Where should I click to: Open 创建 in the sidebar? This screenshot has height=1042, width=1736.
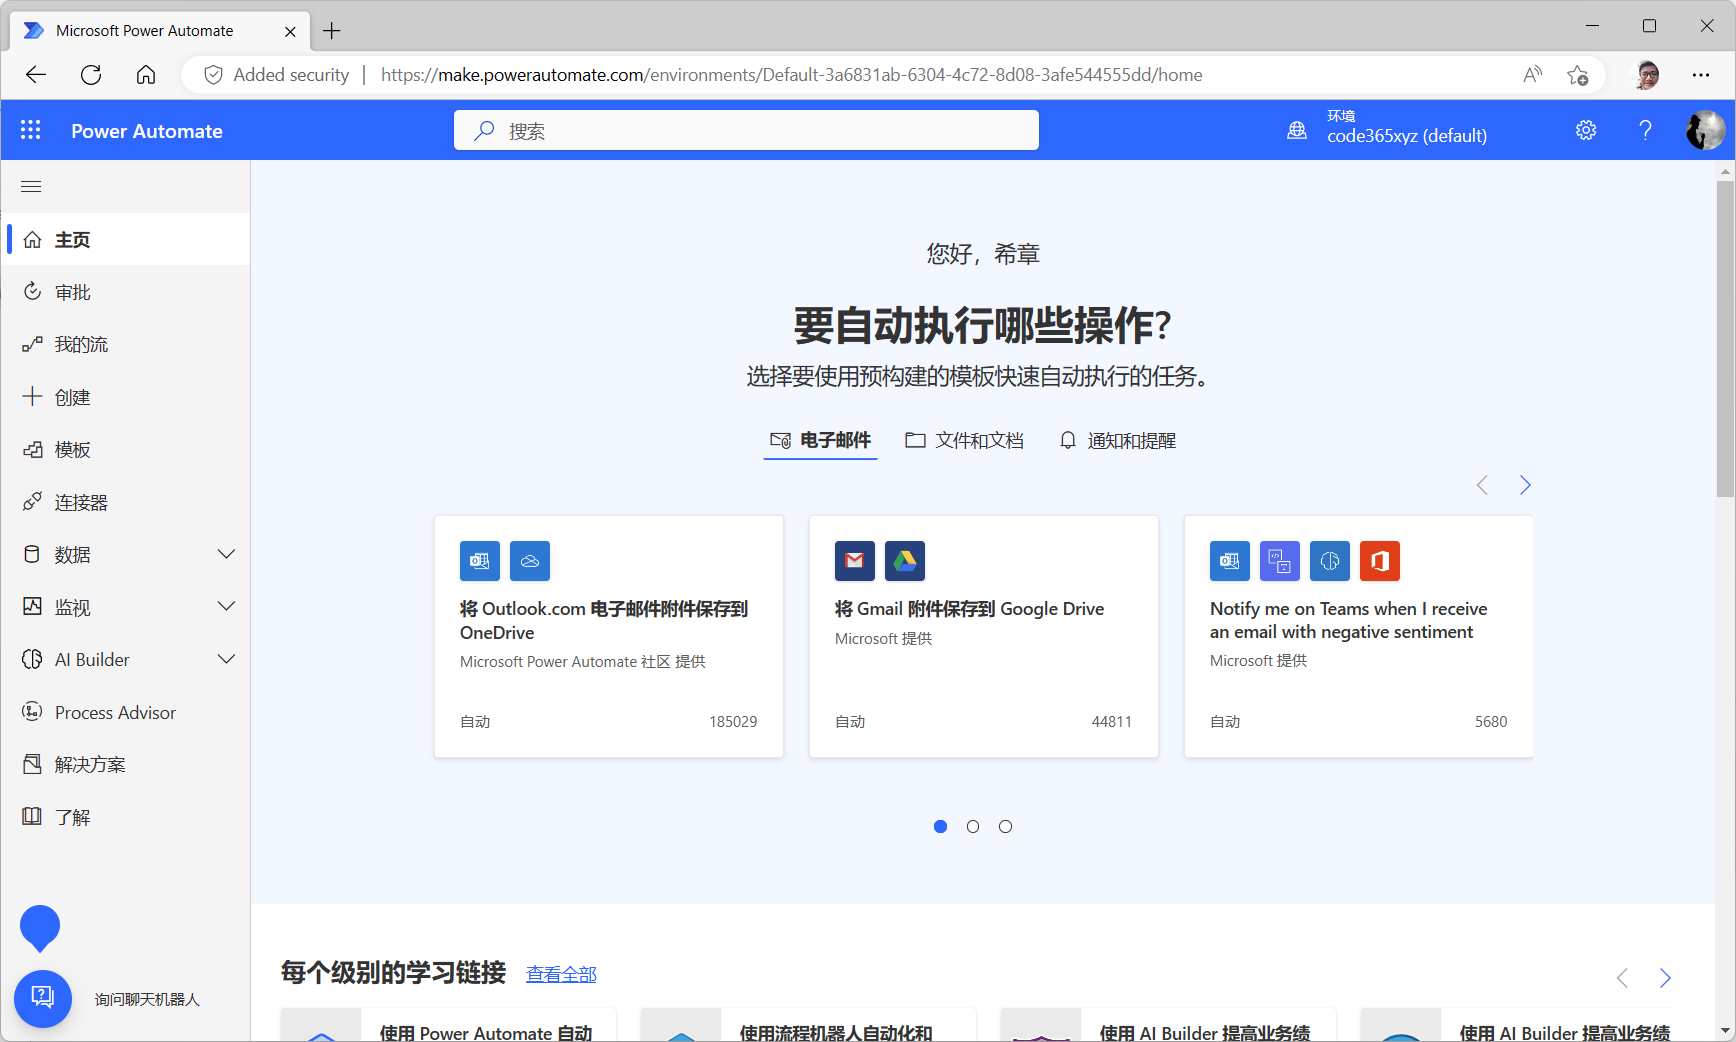point(125,397)
